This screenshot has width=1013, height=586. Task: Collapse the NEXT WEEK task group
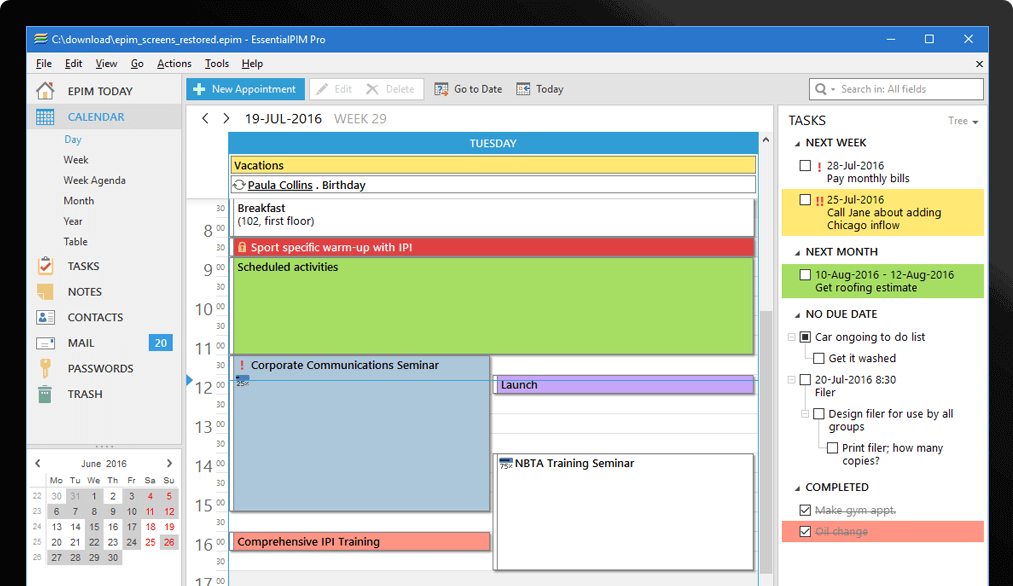tap(797, 143)
